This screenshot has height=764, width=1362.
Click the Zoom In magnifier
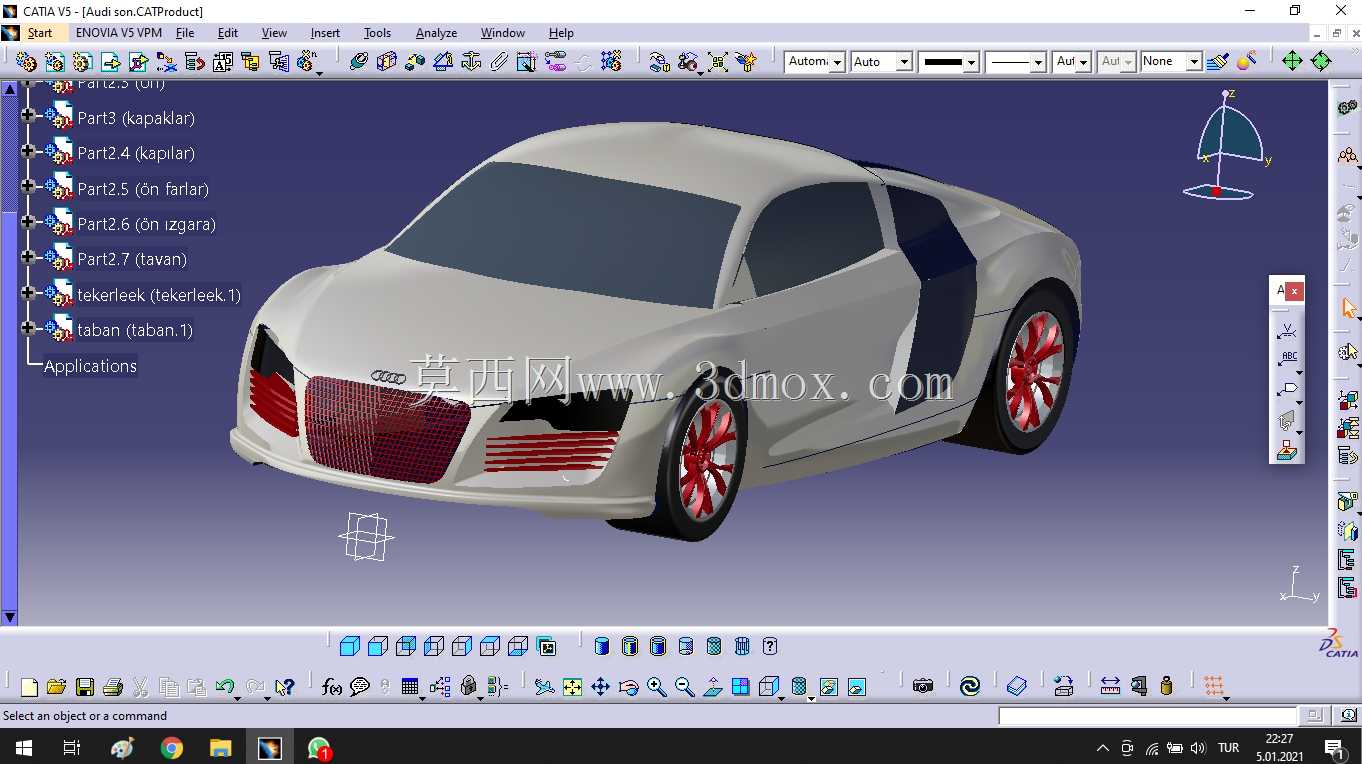click(656, 687)
